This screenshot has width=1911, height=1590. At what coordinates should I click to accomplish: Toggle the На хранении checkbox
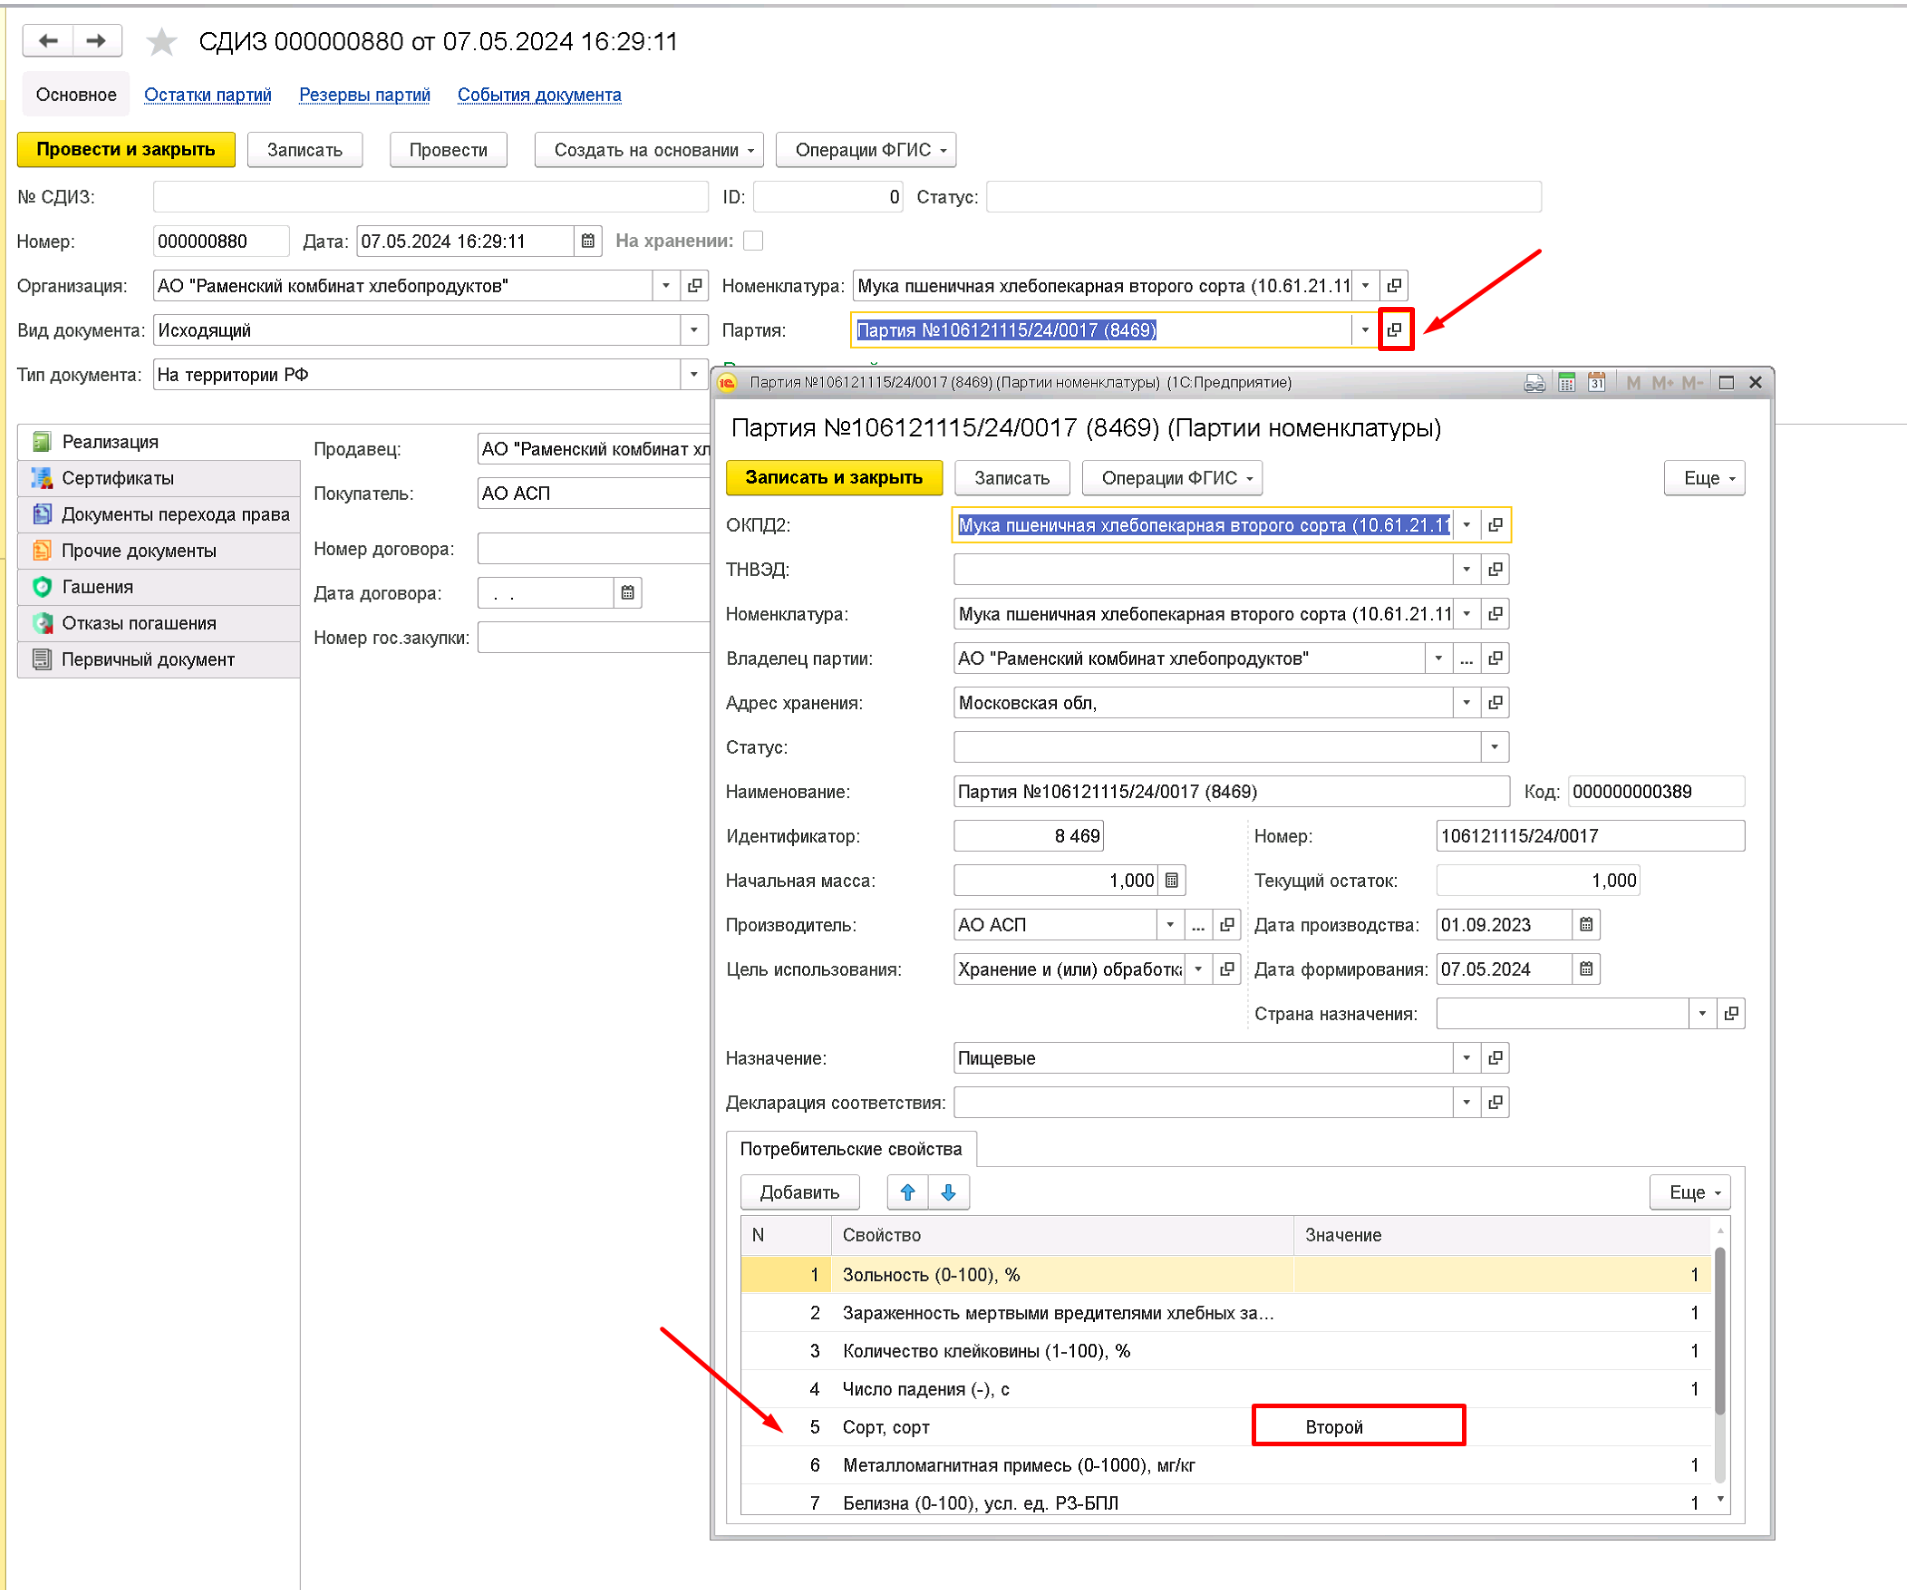coord(753,241)
